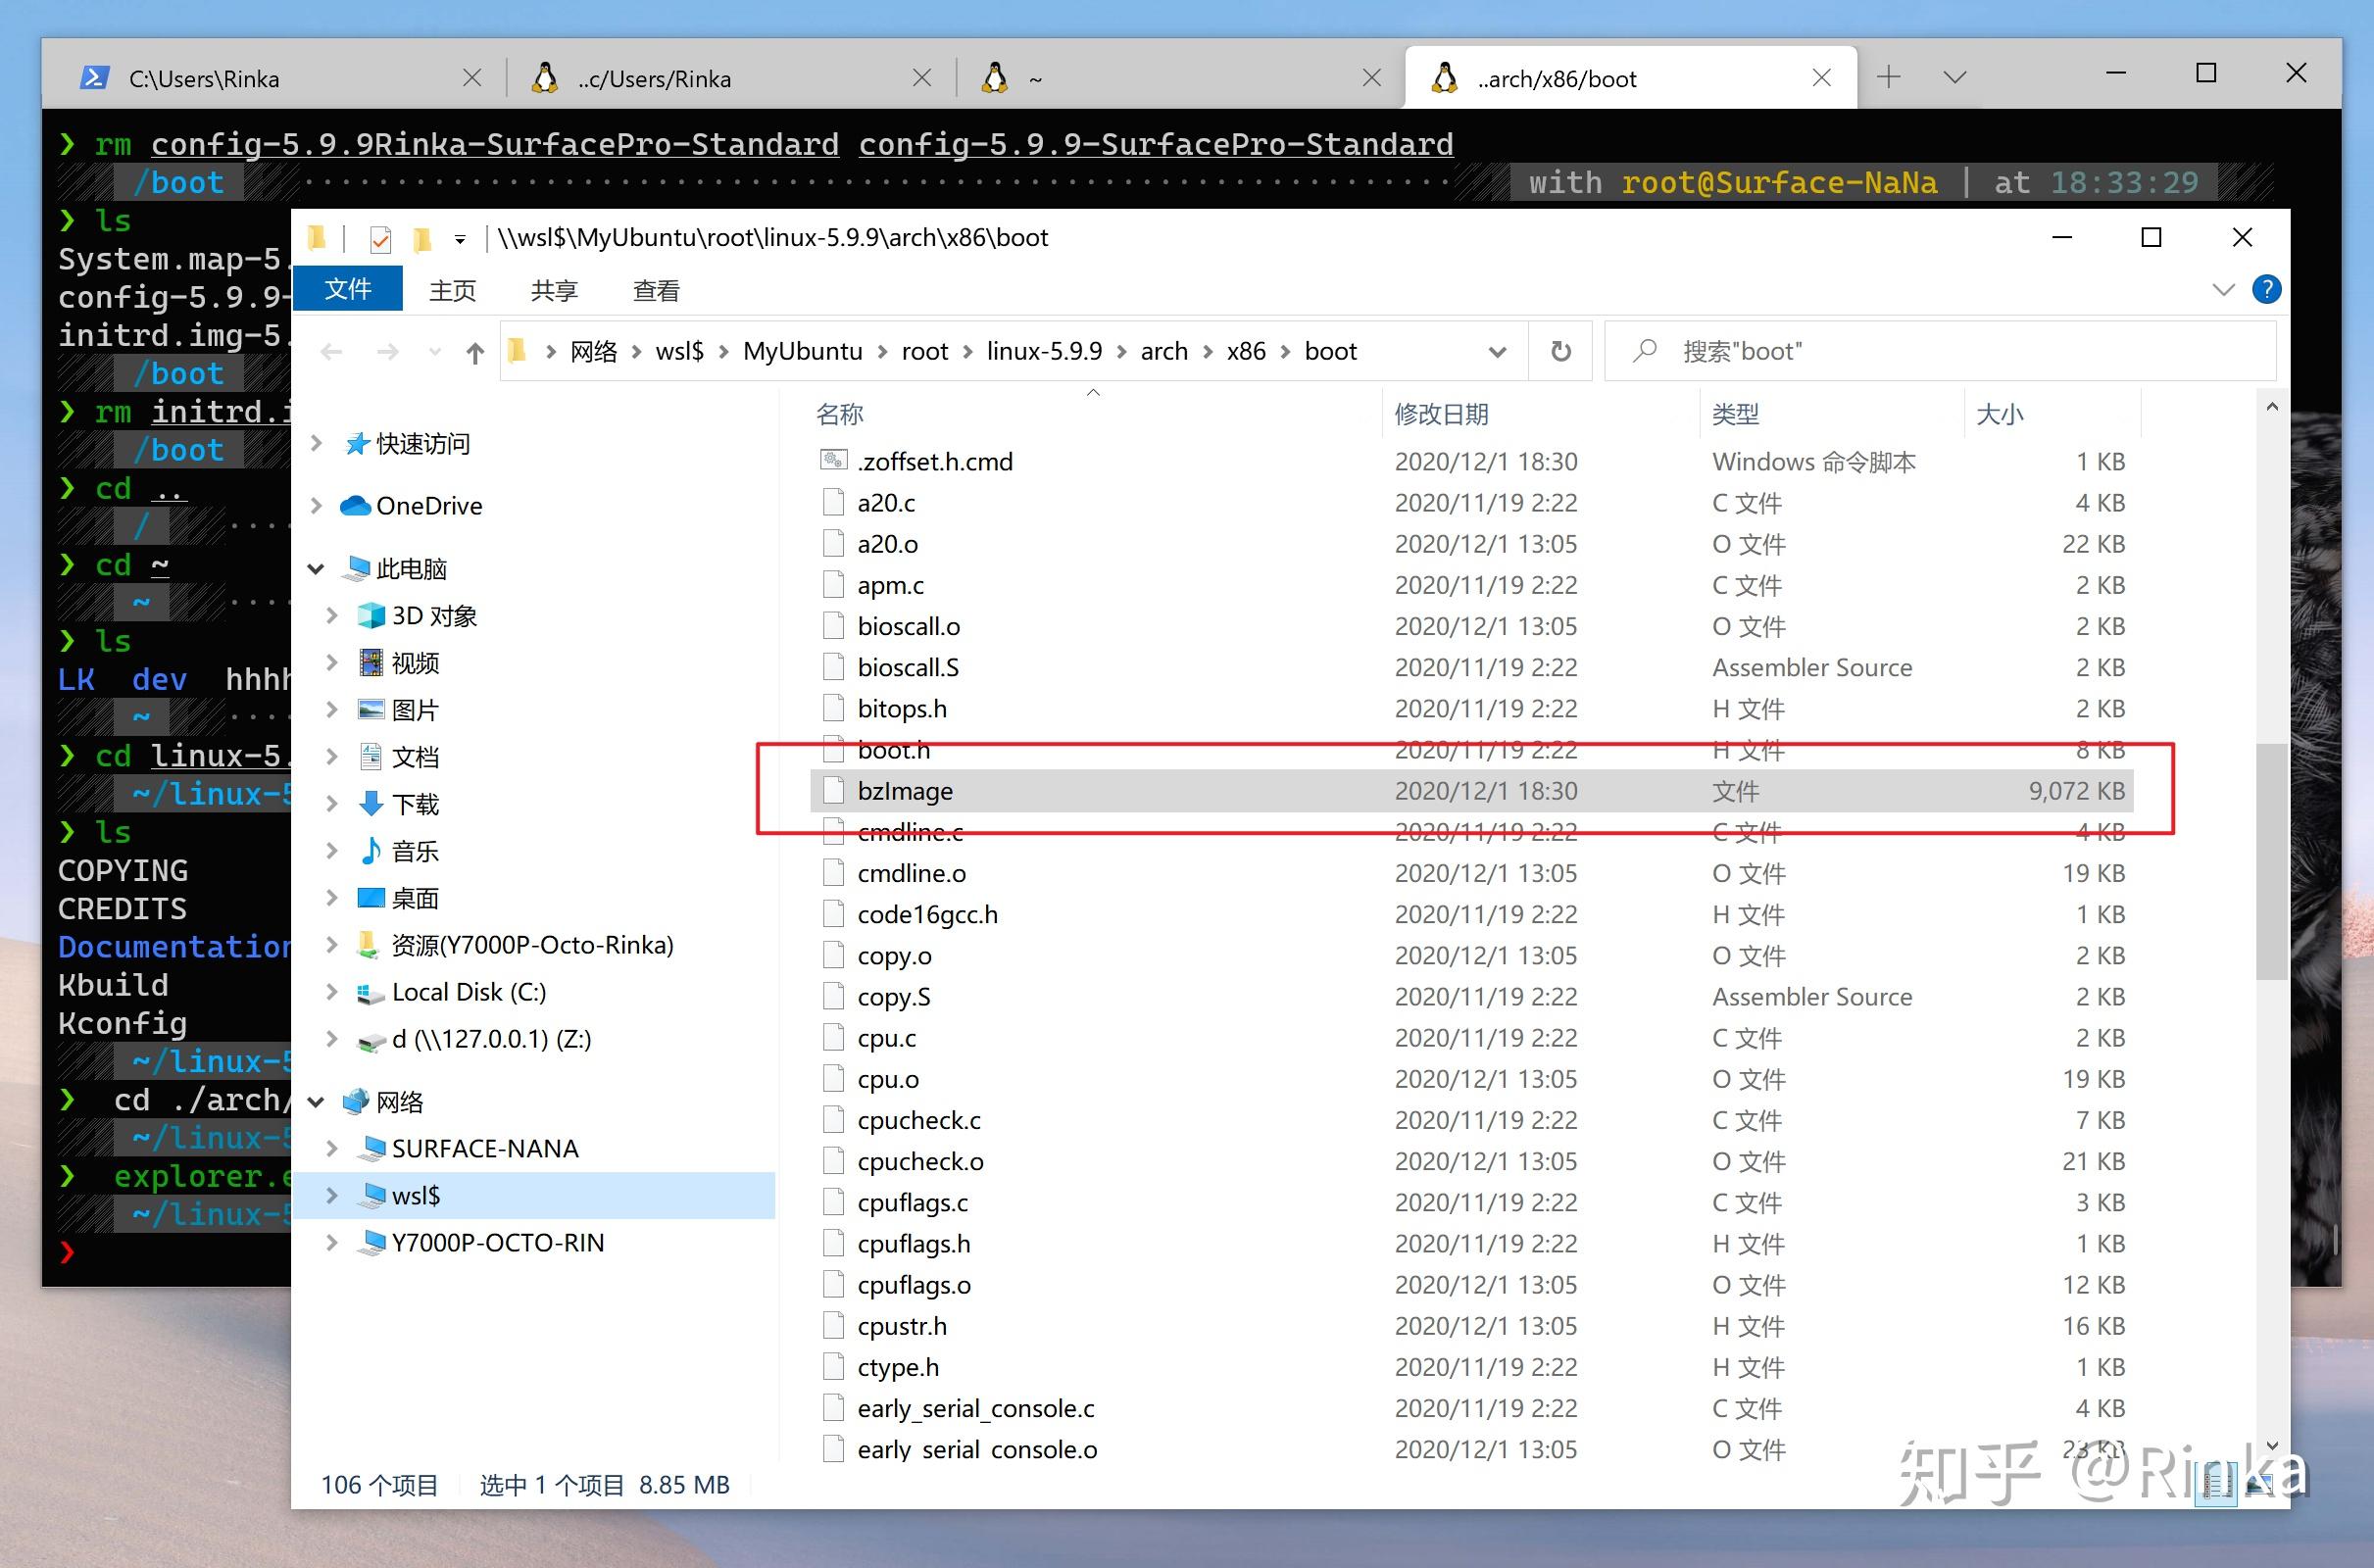The image size is (2374, 1568).
Task: Click the New folder icon in quick access toolbar
Action: pos(422,238)
